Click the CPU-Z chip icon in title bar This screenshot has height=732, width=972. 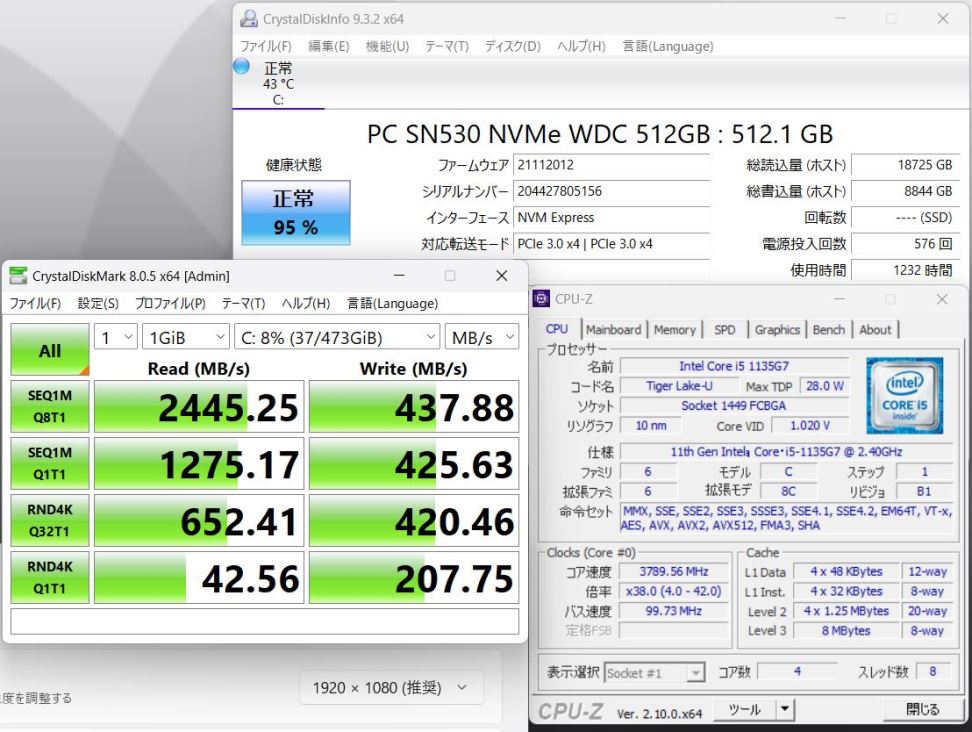pyautogui.click(x=541, y=299)
